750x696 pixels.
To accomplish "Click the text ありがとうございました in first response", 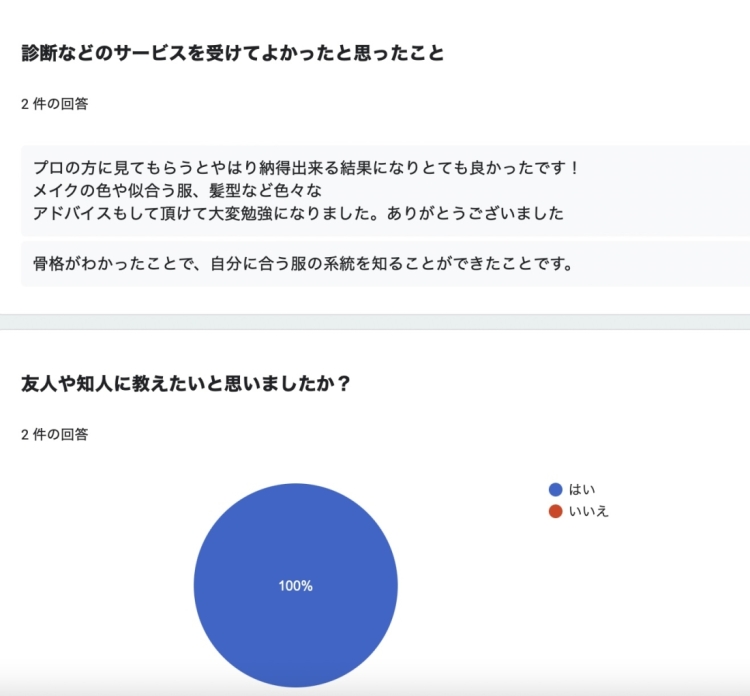I will tap(475, 213).
